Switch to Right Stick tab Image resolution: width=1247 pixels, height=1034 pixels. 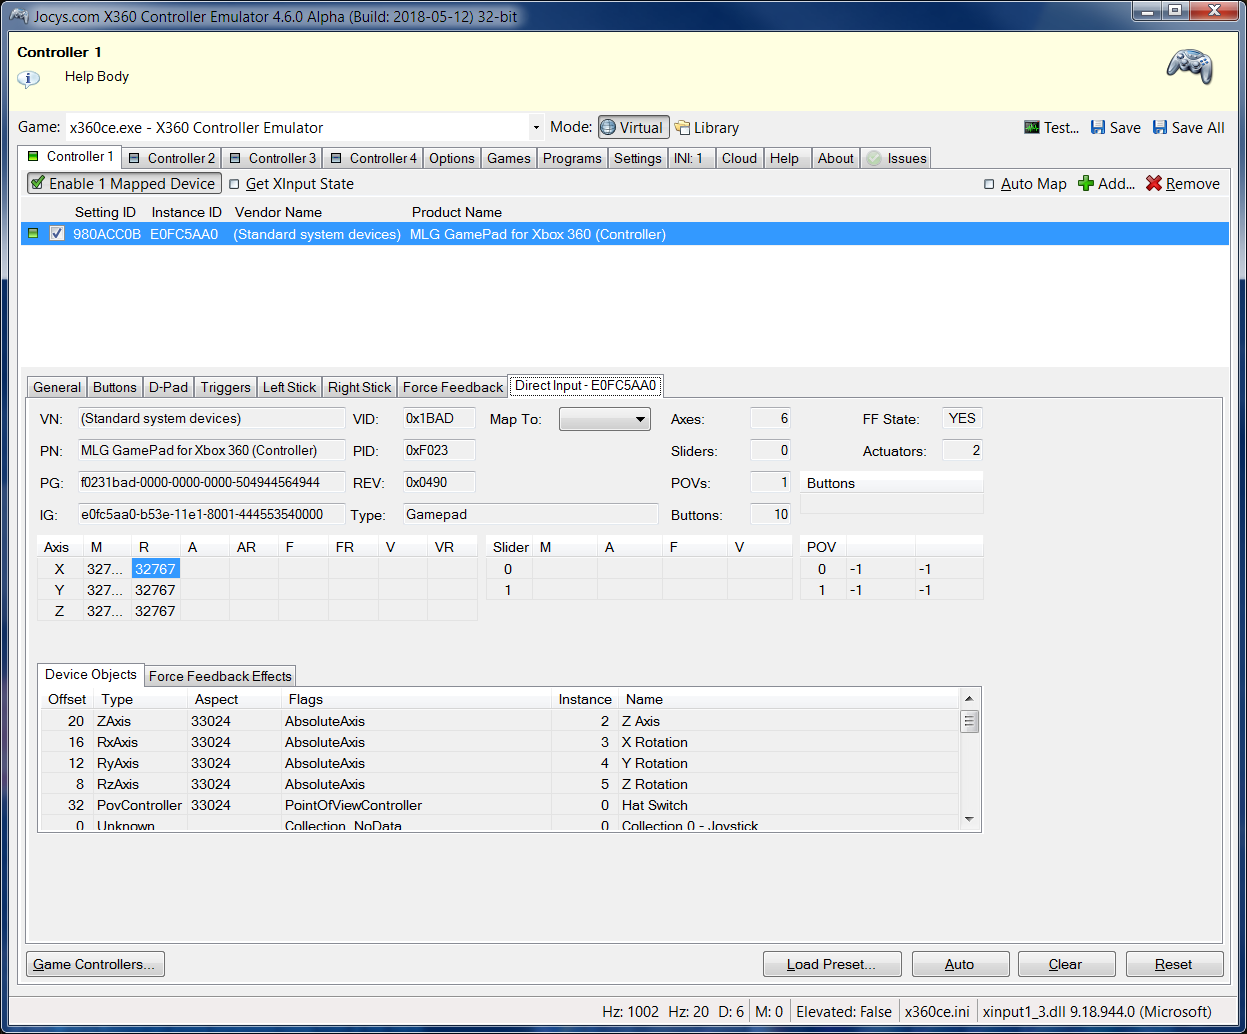click(359, 387)
